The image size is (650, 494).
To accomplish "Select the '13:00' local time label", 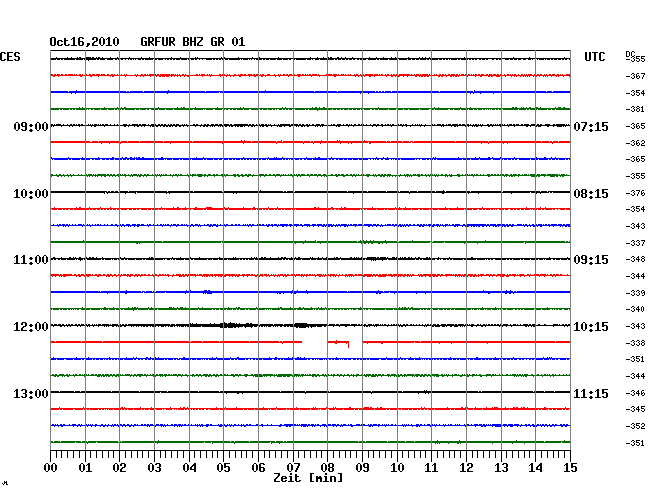I will [x=31, y=393].
